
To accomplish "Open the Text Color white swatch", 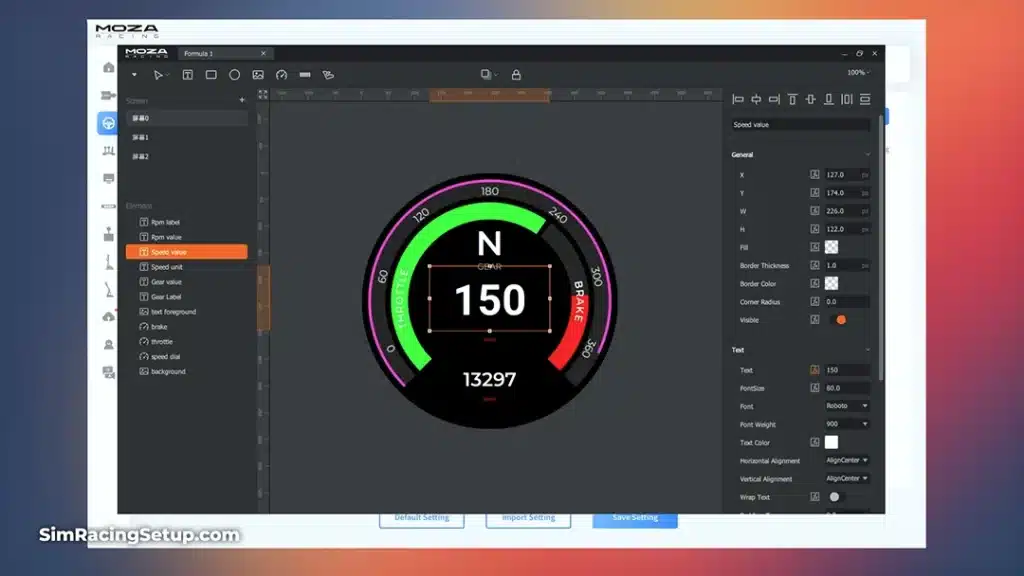I will coord(831,442).
